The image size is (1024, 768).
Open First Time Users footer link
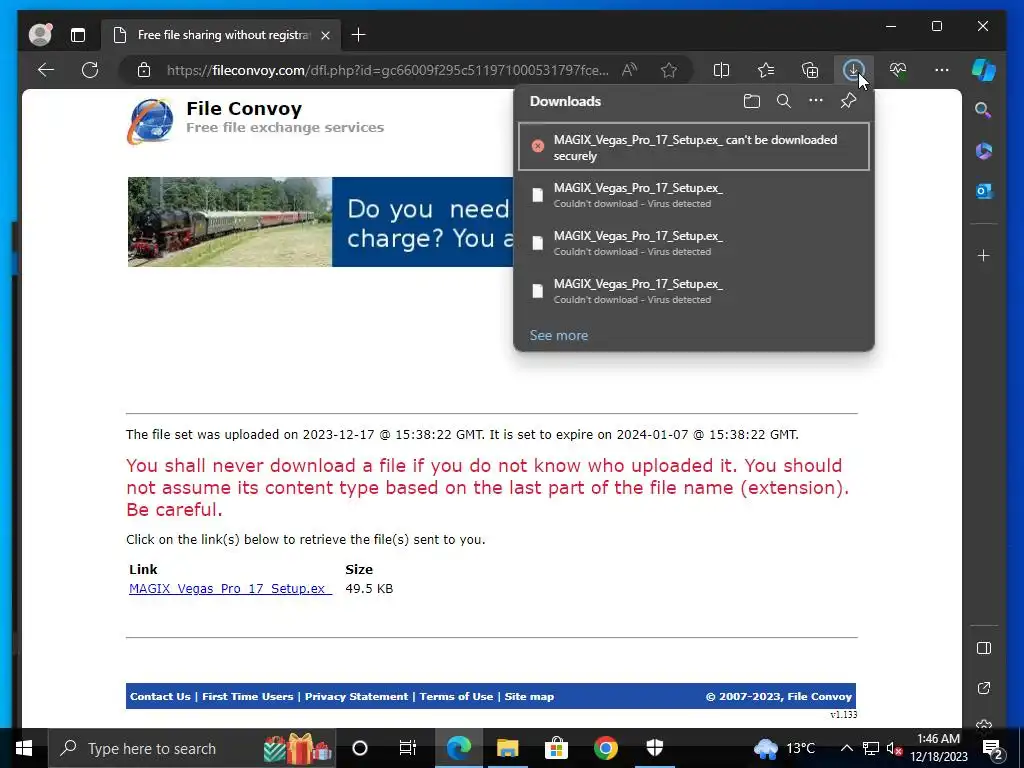[248, 696]
